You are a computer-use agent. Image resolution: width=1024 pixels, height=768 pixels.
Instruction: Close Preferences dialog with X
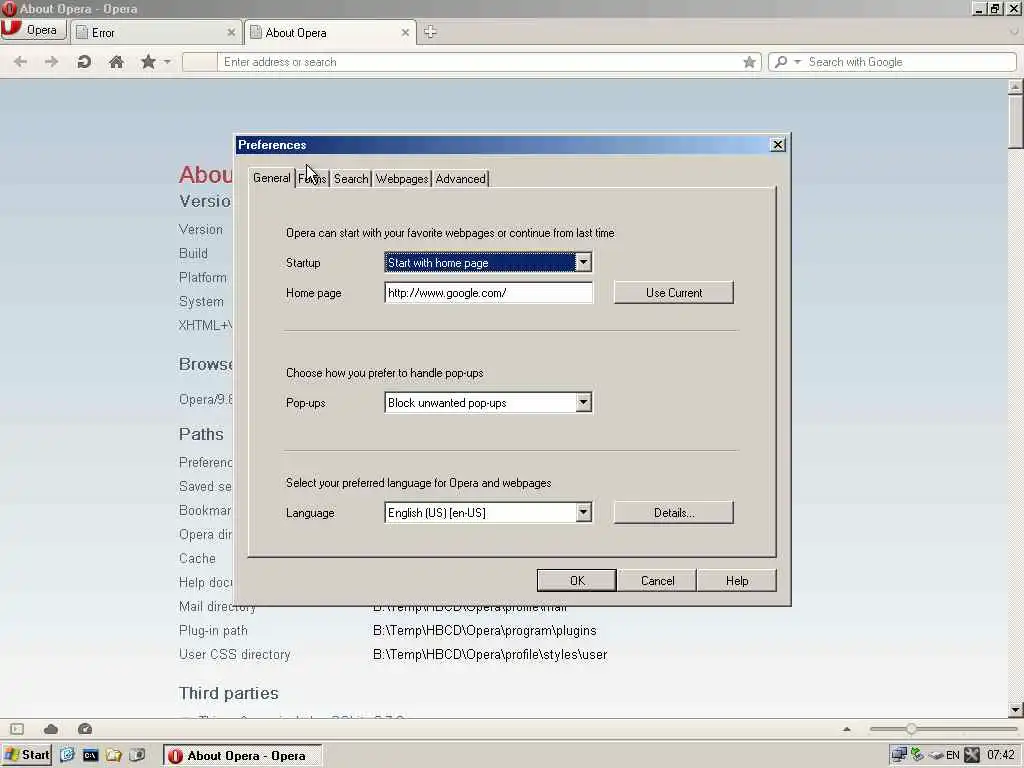coord(777,145)
